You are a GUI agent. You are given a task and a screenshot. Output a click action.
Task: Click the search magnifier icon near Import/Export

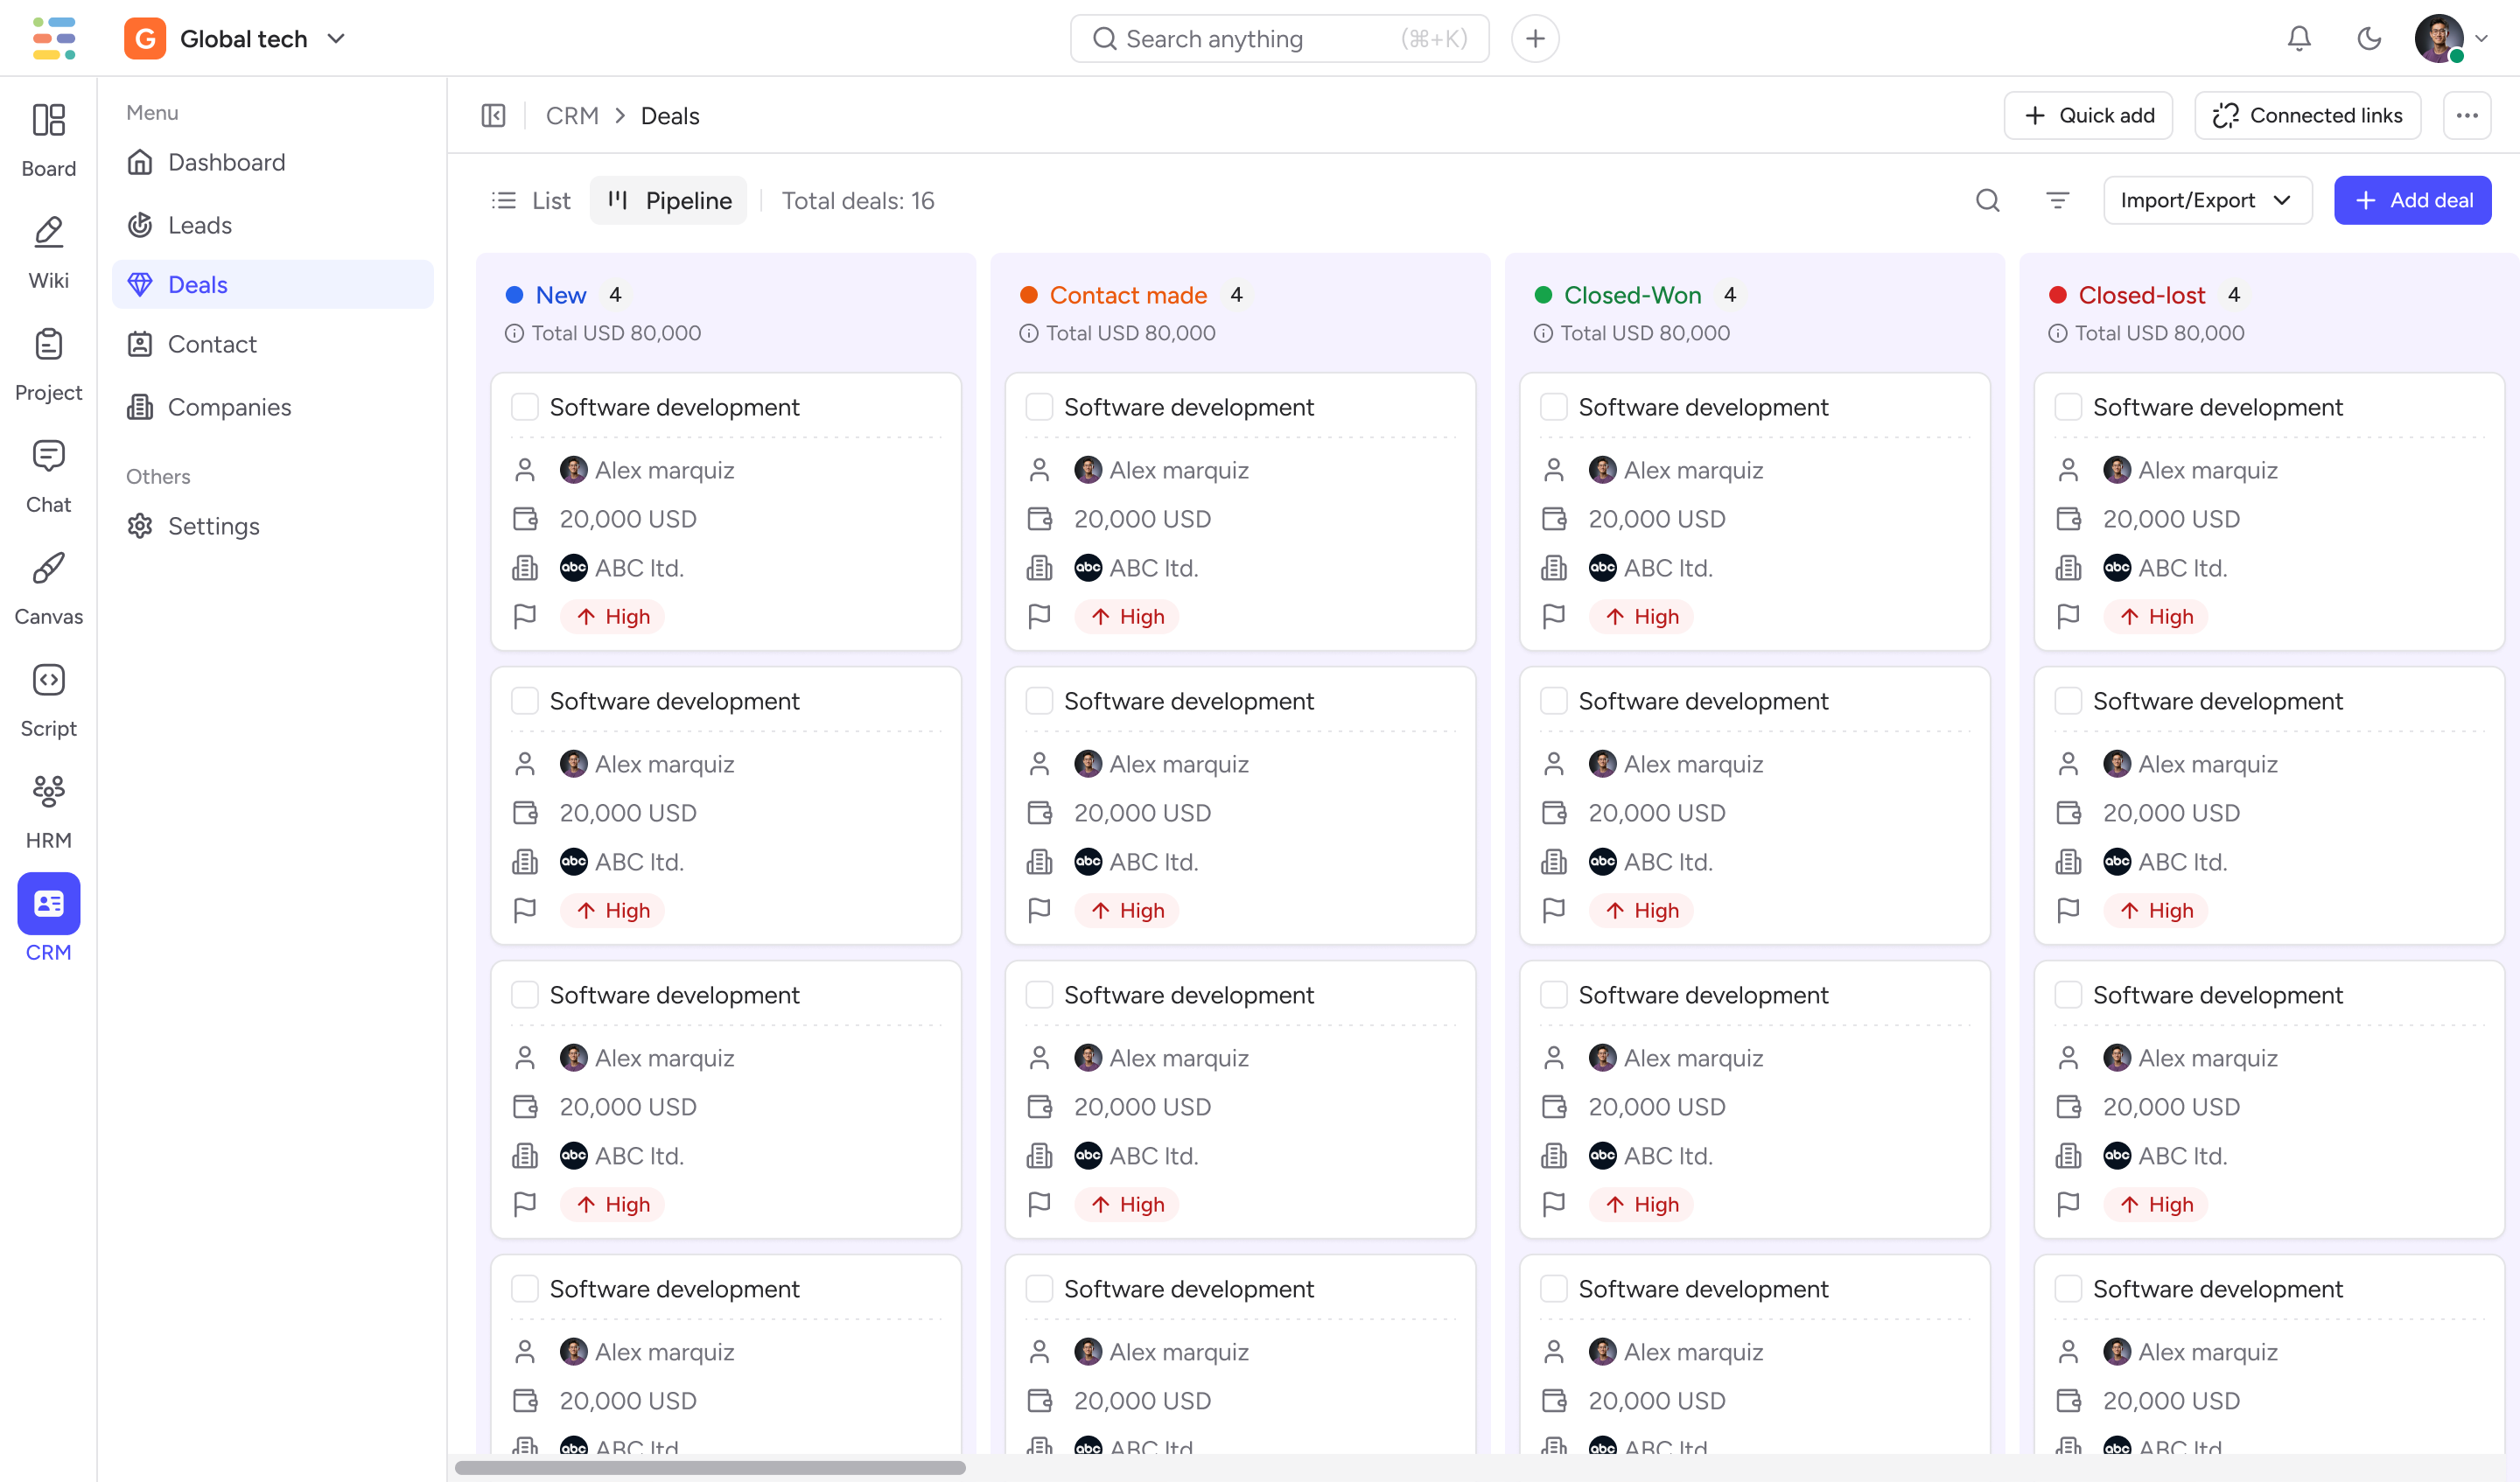click(x=1987, y=201)
